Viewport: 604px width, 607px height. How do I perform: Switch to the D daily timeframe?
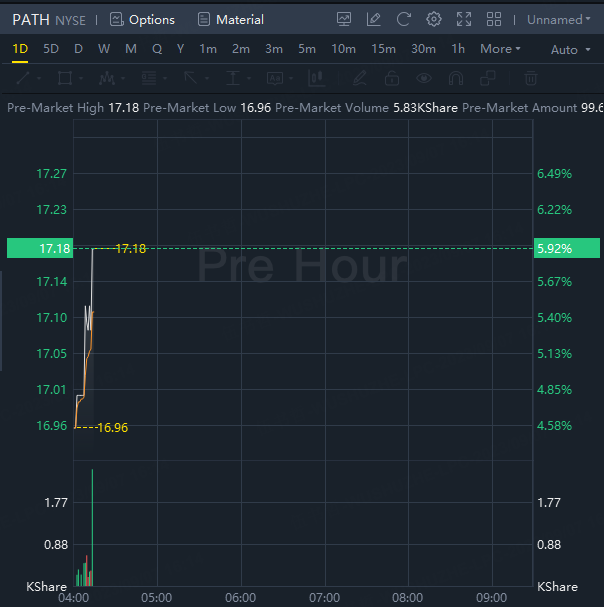pos(78,49)
